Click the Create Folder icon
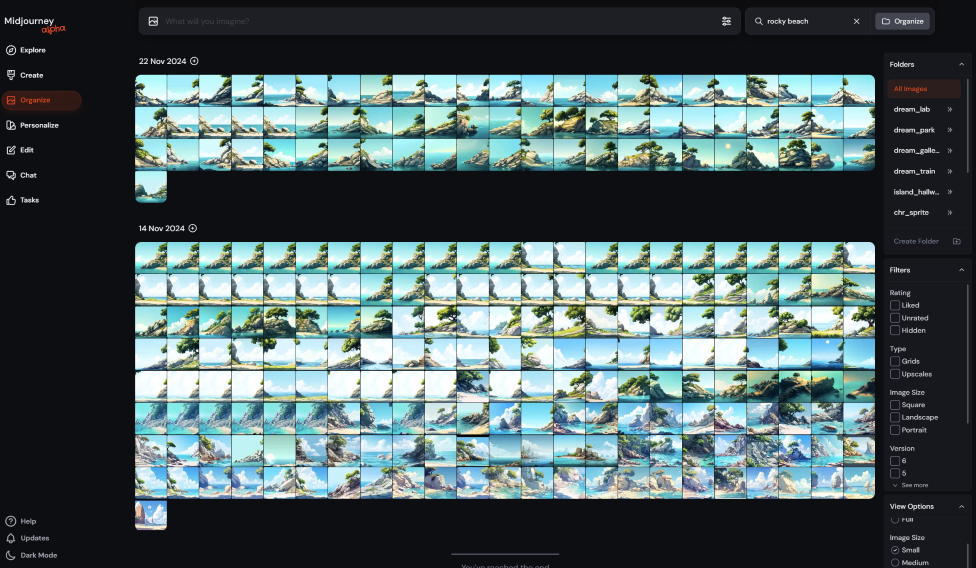 click(x=956, y=241)
